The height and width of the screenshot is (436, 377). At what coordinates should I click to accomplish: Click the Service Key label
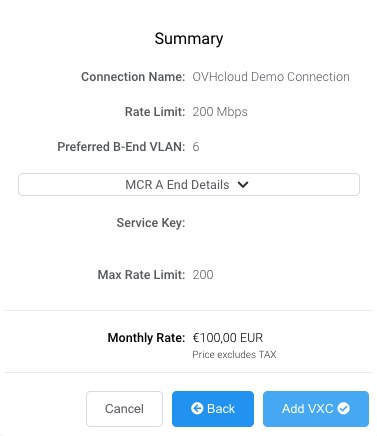pos(151,223)
